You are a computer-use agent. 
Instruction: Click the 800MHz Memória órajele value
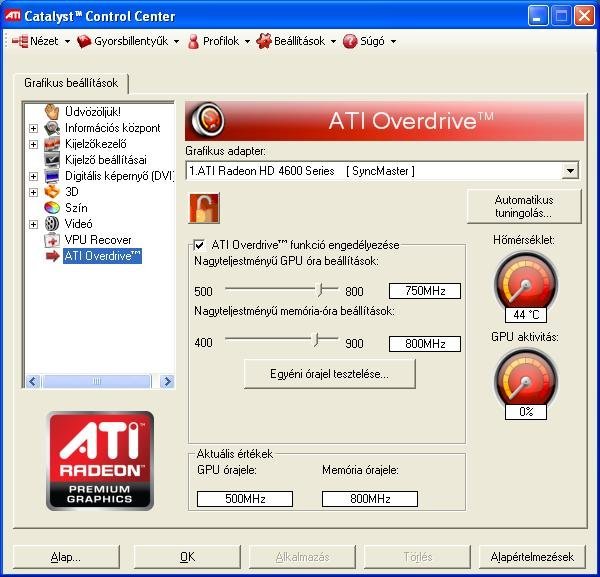[x=370, y=499]
